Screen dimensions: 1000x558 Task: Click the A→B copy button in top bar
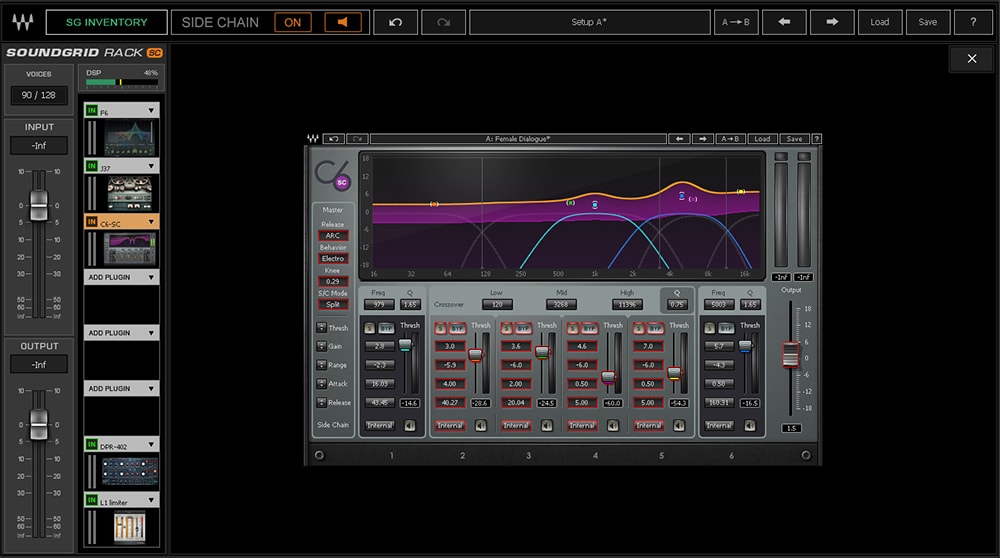737,22
